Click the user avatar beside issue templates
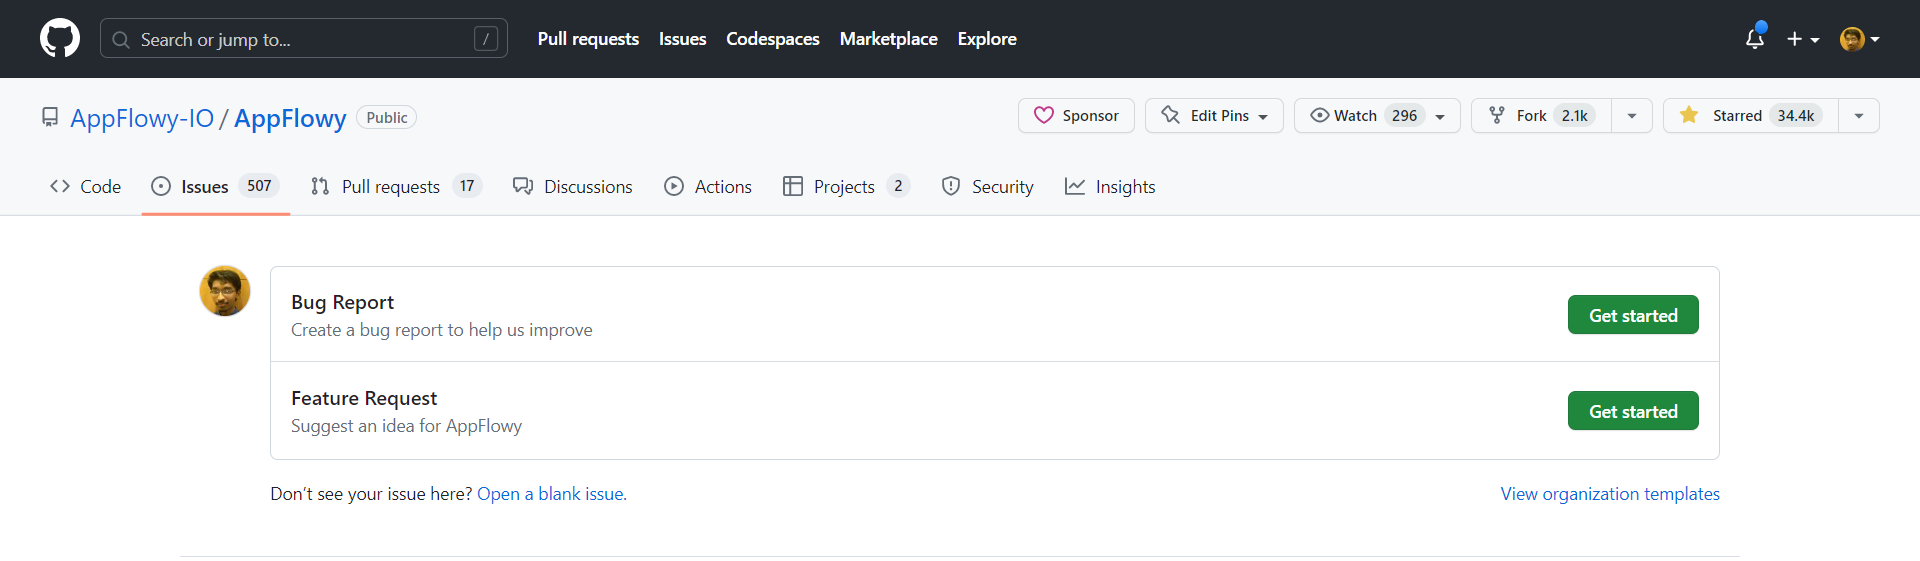Image resolution: width=1920 pixels, height=561 pixels. [225, 291]
